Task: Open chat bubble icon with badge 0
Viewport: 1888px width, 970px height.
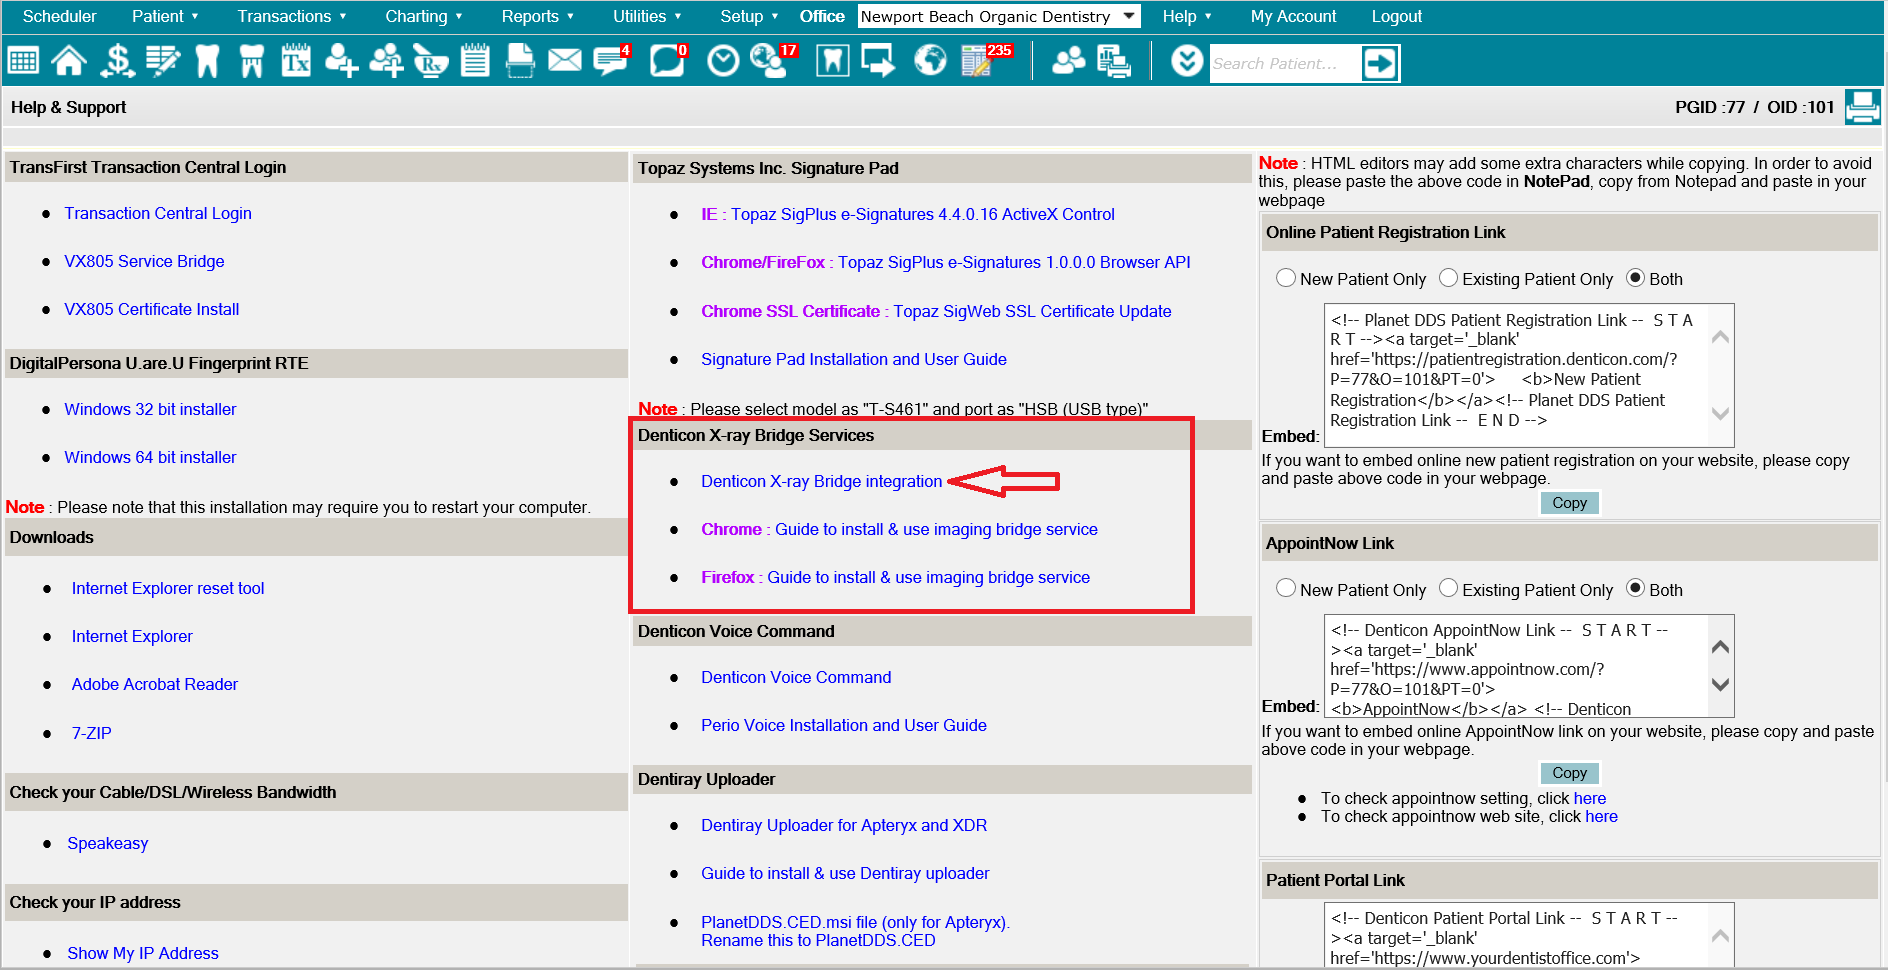Action: pyautogui.click(x=667, y=61)
